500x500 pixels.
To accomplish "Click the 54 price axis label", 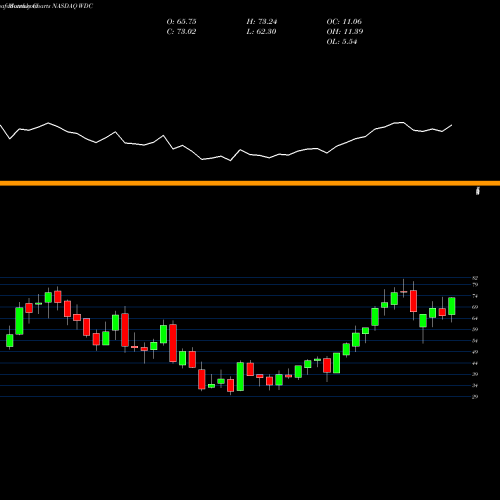I will (475, 341).
